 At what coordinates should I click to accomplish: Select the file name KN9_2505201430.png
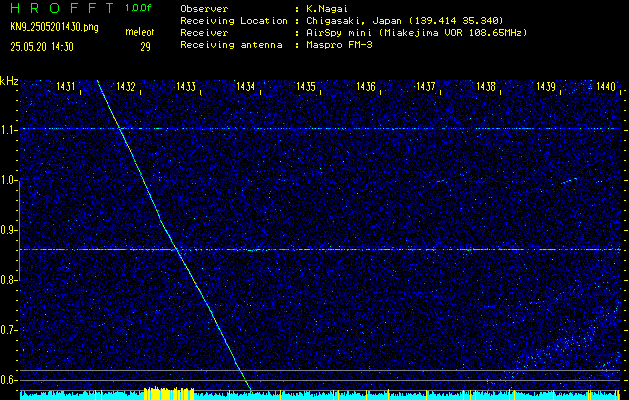[x=54, y=28]
